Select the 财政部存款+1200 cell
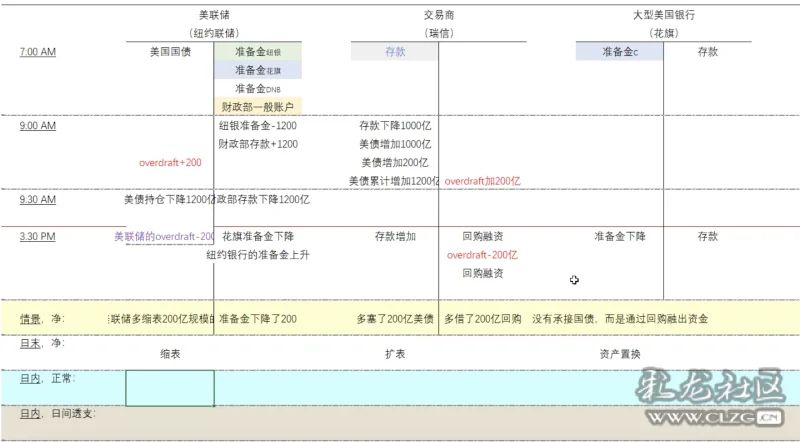The width and height of the screenshot is (800, 442). tap(258, 144)
